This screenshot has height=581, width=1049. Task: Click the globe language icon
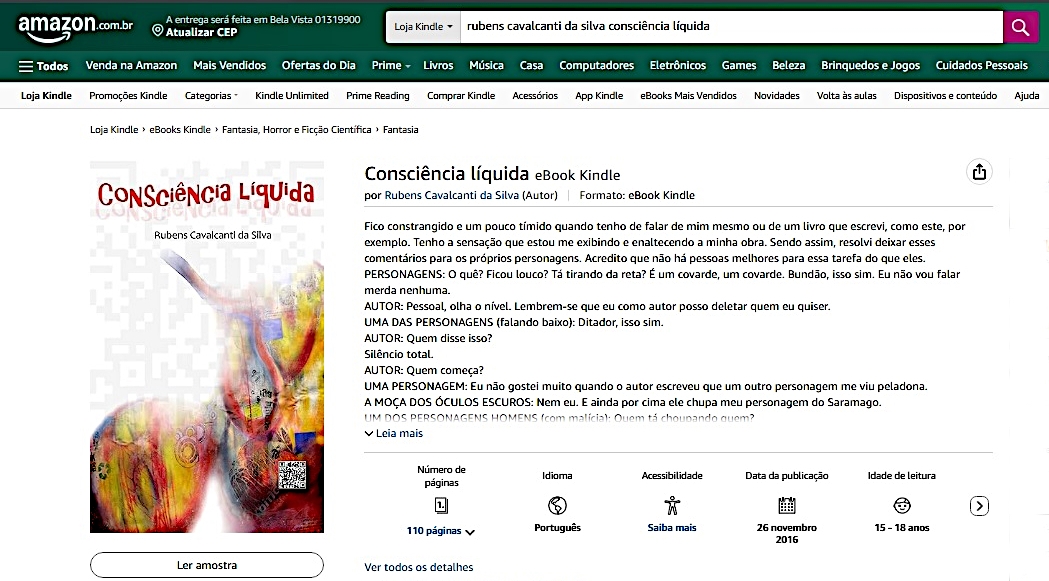pos(557,505)
